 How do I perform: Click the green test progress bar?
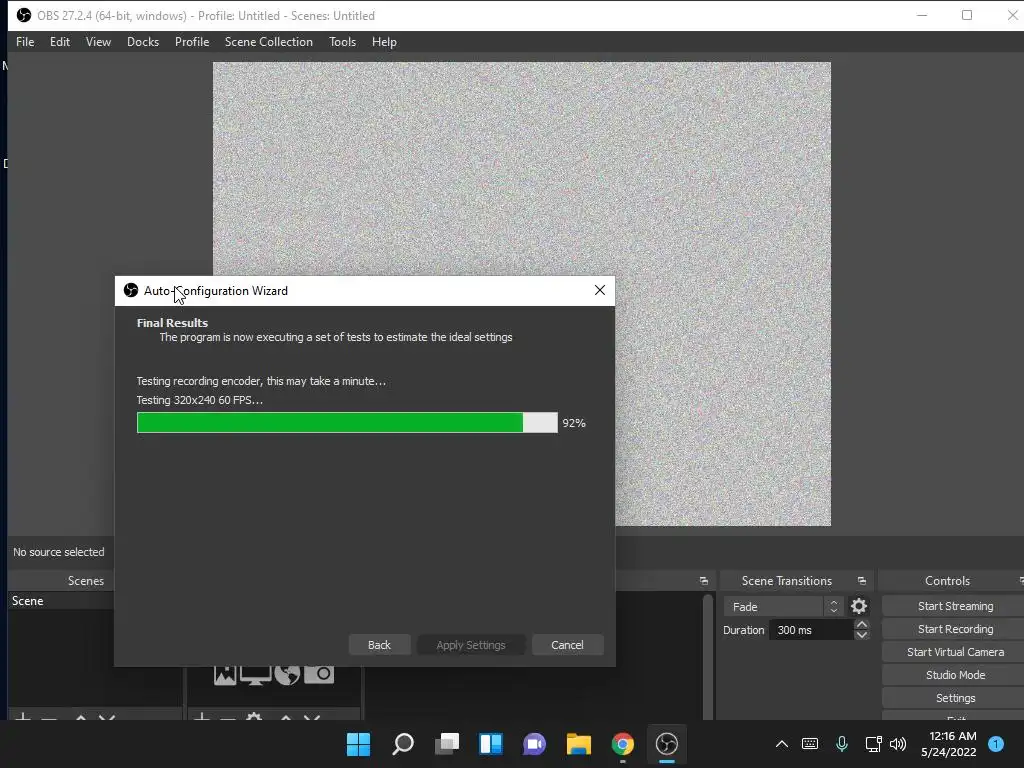tap(347, 423)
